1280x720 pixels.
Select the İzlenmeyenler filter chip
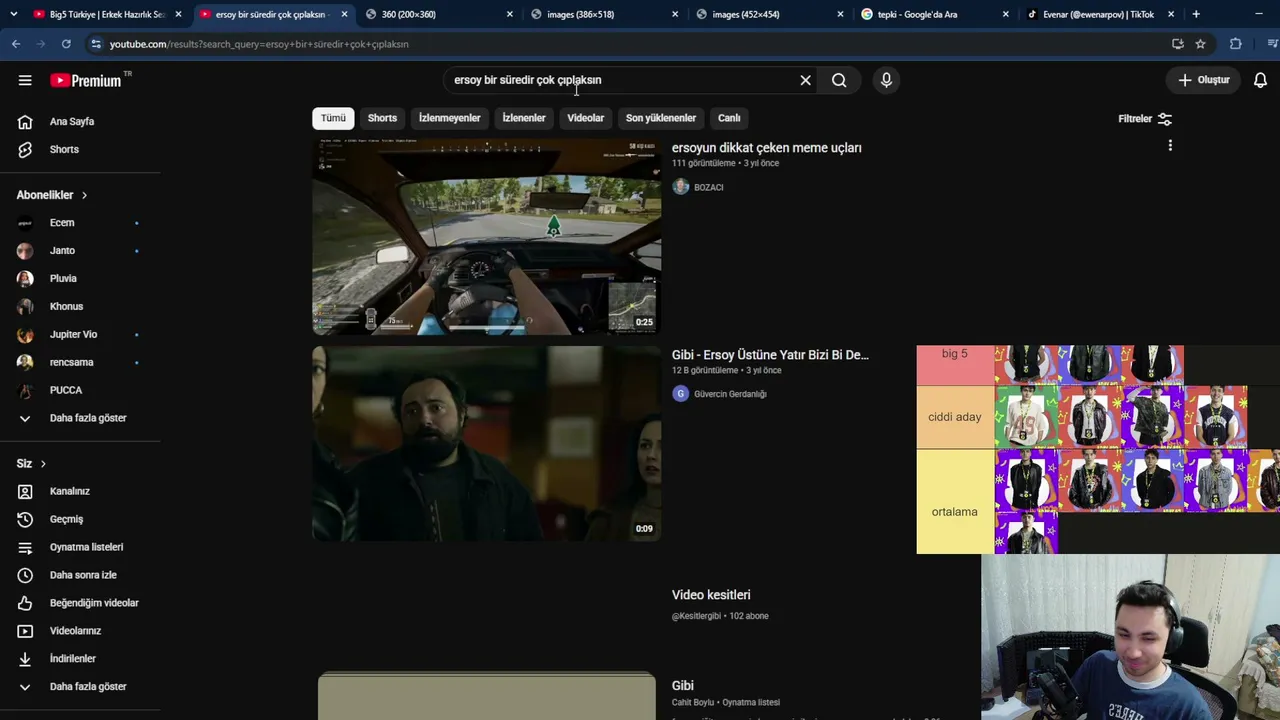(449, 118)
